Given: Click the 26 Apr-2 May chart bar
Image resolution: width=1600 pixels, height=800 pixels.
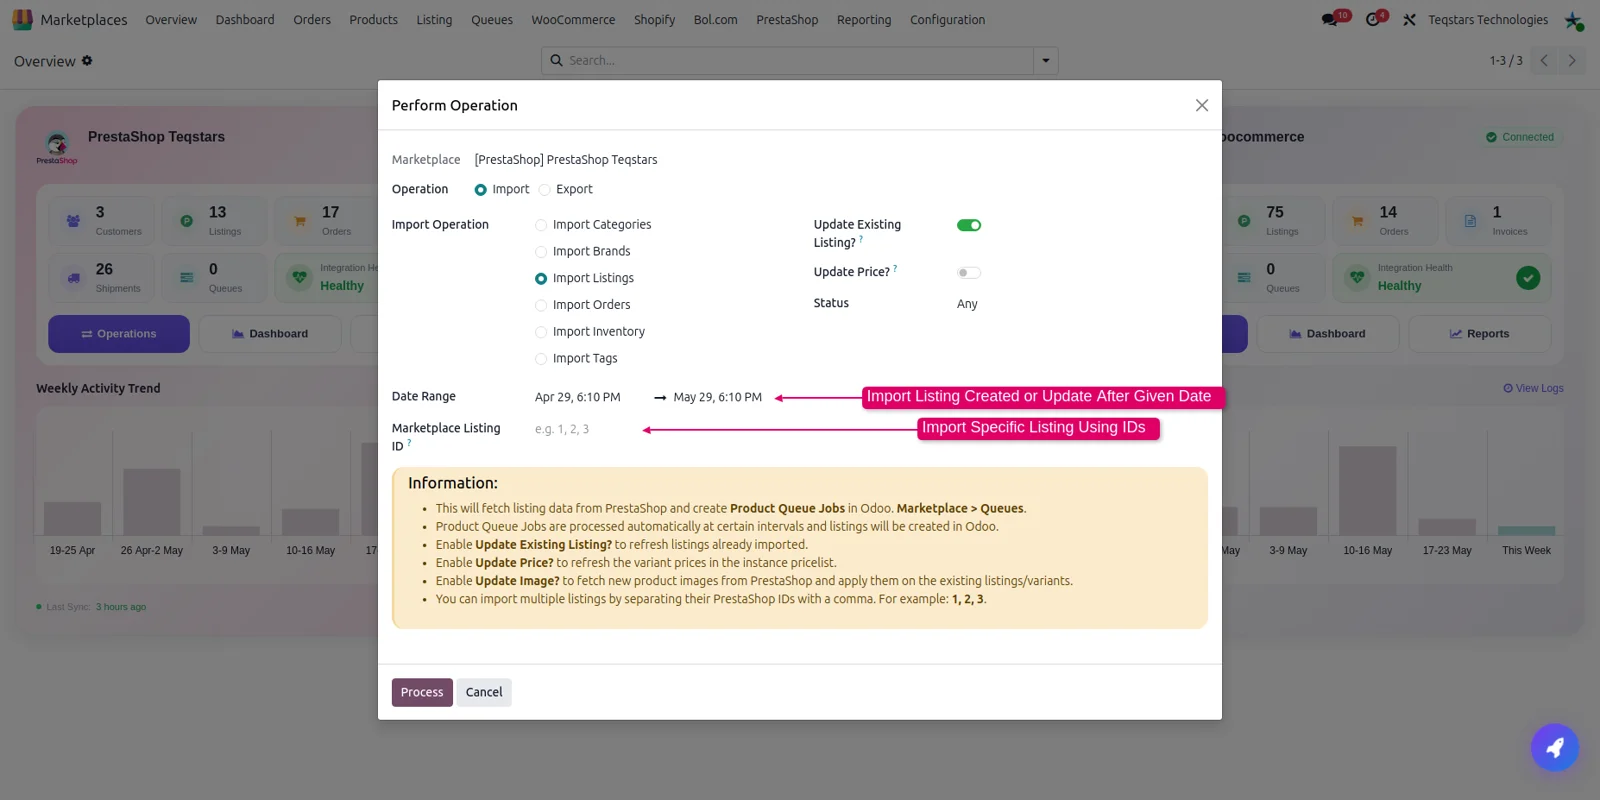Looking at the screenshot, I should click(152, 502).
